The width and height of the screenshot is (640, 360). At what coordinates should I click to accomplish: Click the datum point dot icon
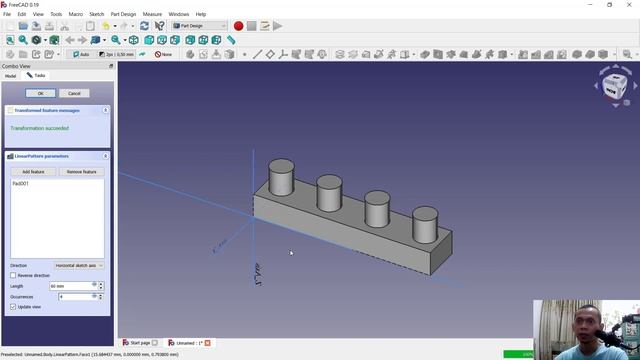click(x=244, y=54)
